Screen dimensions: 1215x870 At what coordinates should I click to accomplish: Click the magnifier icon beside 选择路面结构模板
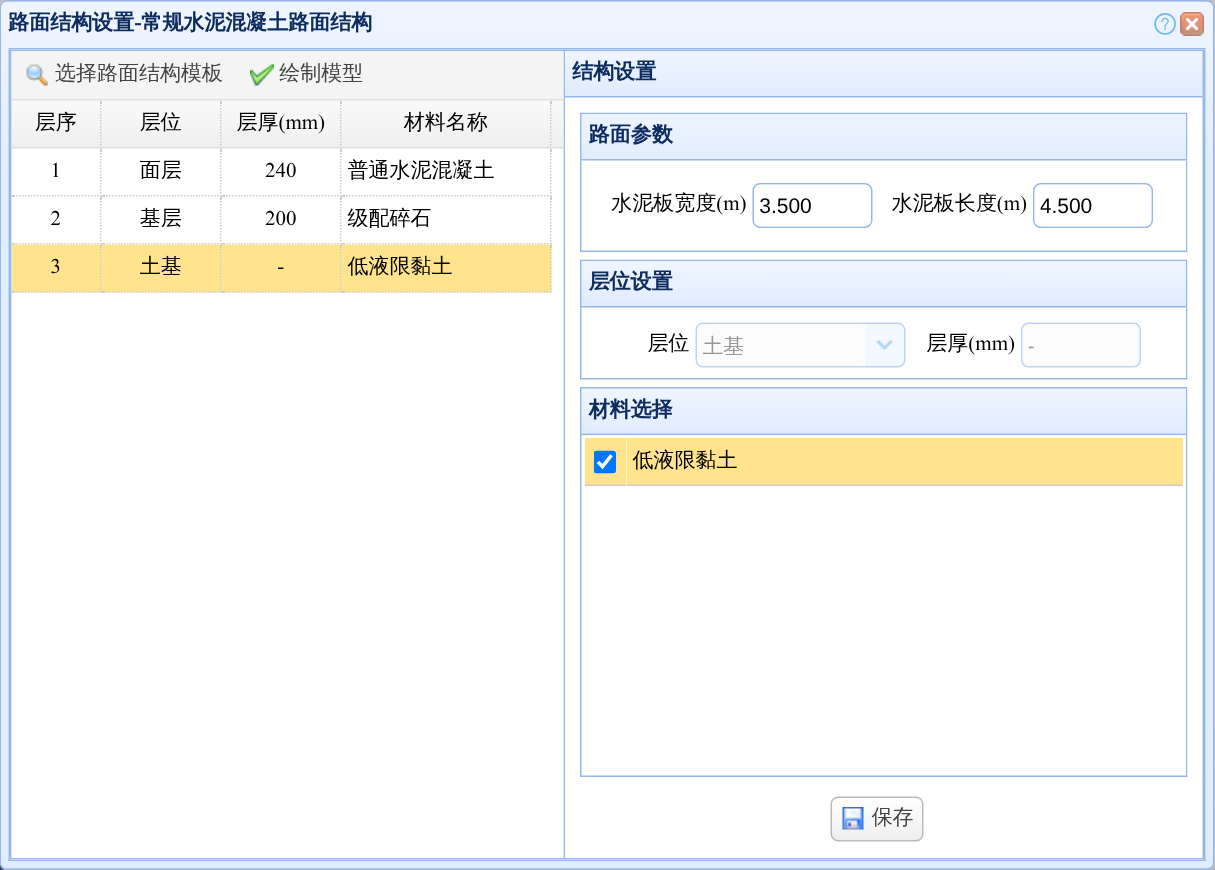pos(36,74)
